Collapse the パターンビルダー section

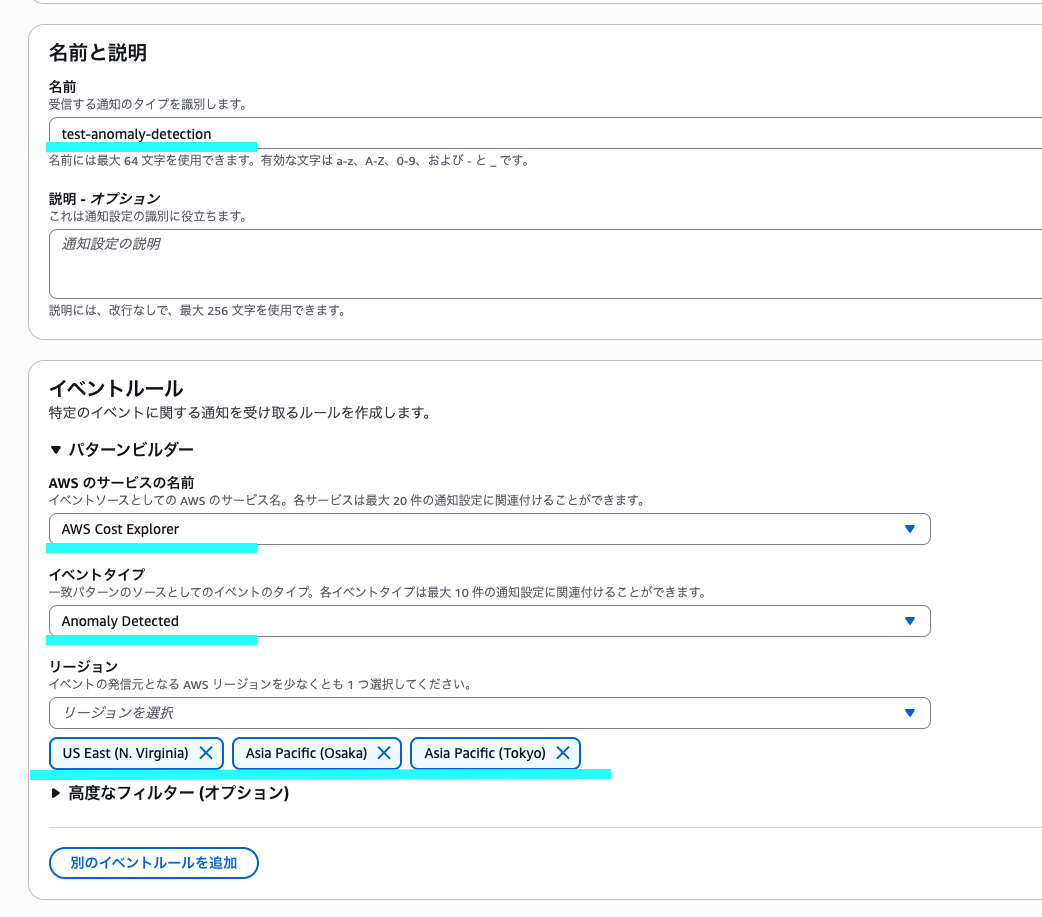click(x=122, y=450)
